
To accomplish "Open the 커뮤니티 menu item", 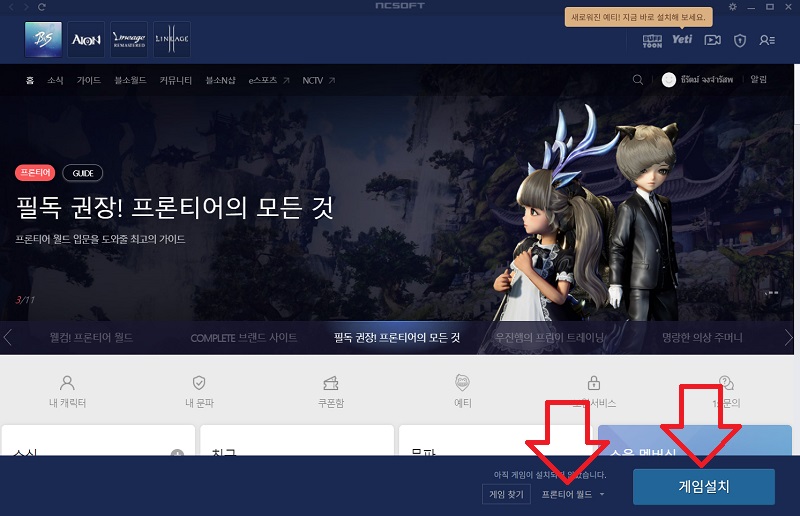I will point(175,80).
